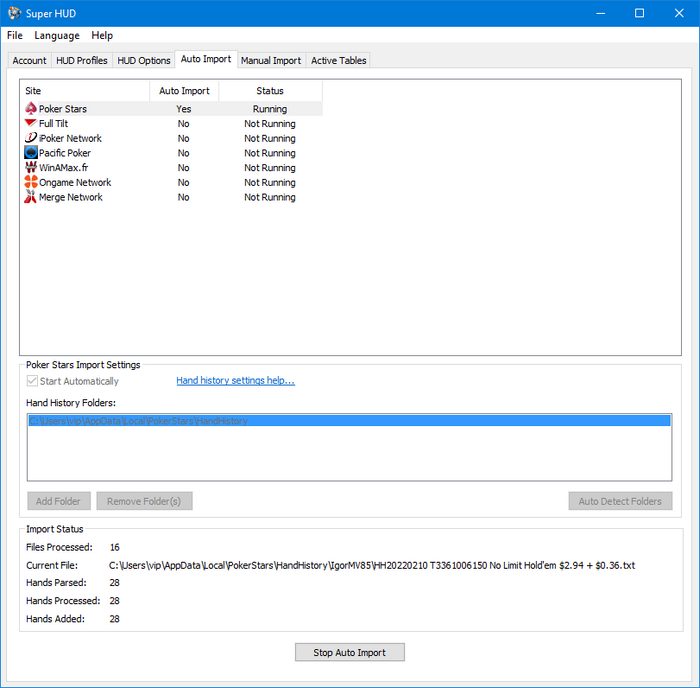
Task: Click the Not Running status for Full Tilt
Action: click(x=270, y=123)
